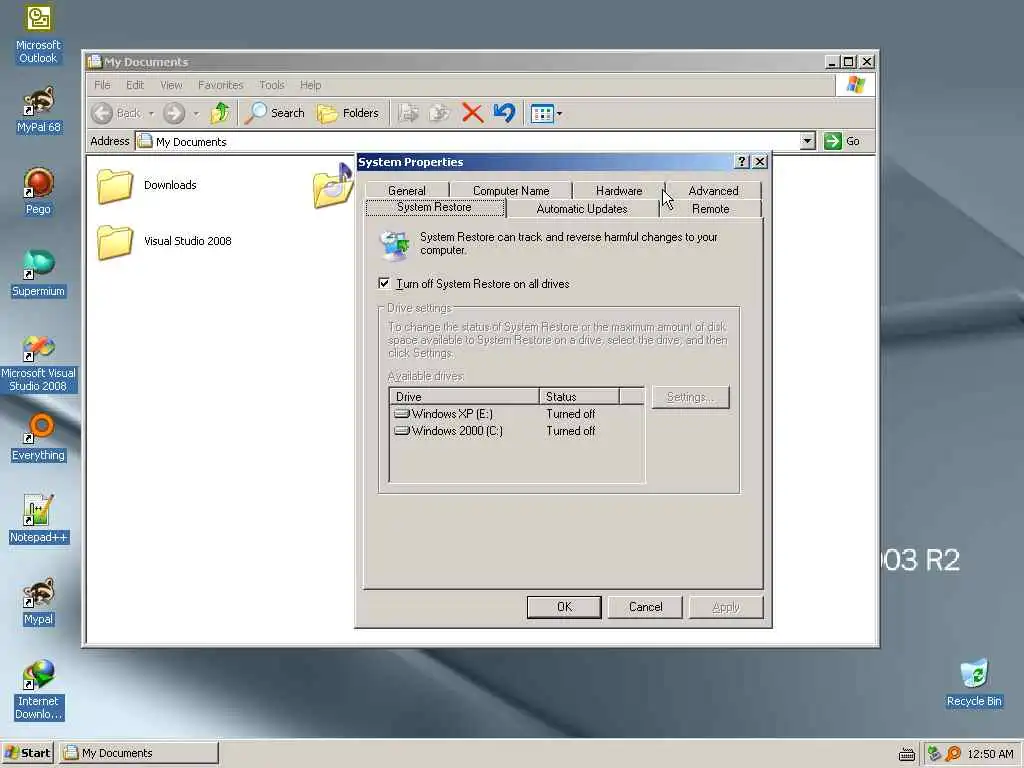The height and width of the screenshot is (768, 1024).
Task: Select the Notepad++ desktop shortcut
Action: [x=39, y=520]
